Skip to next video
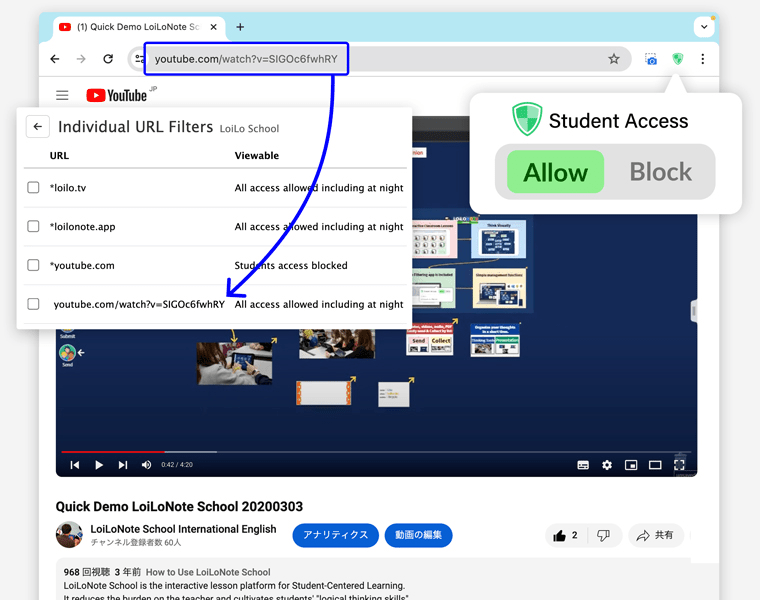 [123, 465]
